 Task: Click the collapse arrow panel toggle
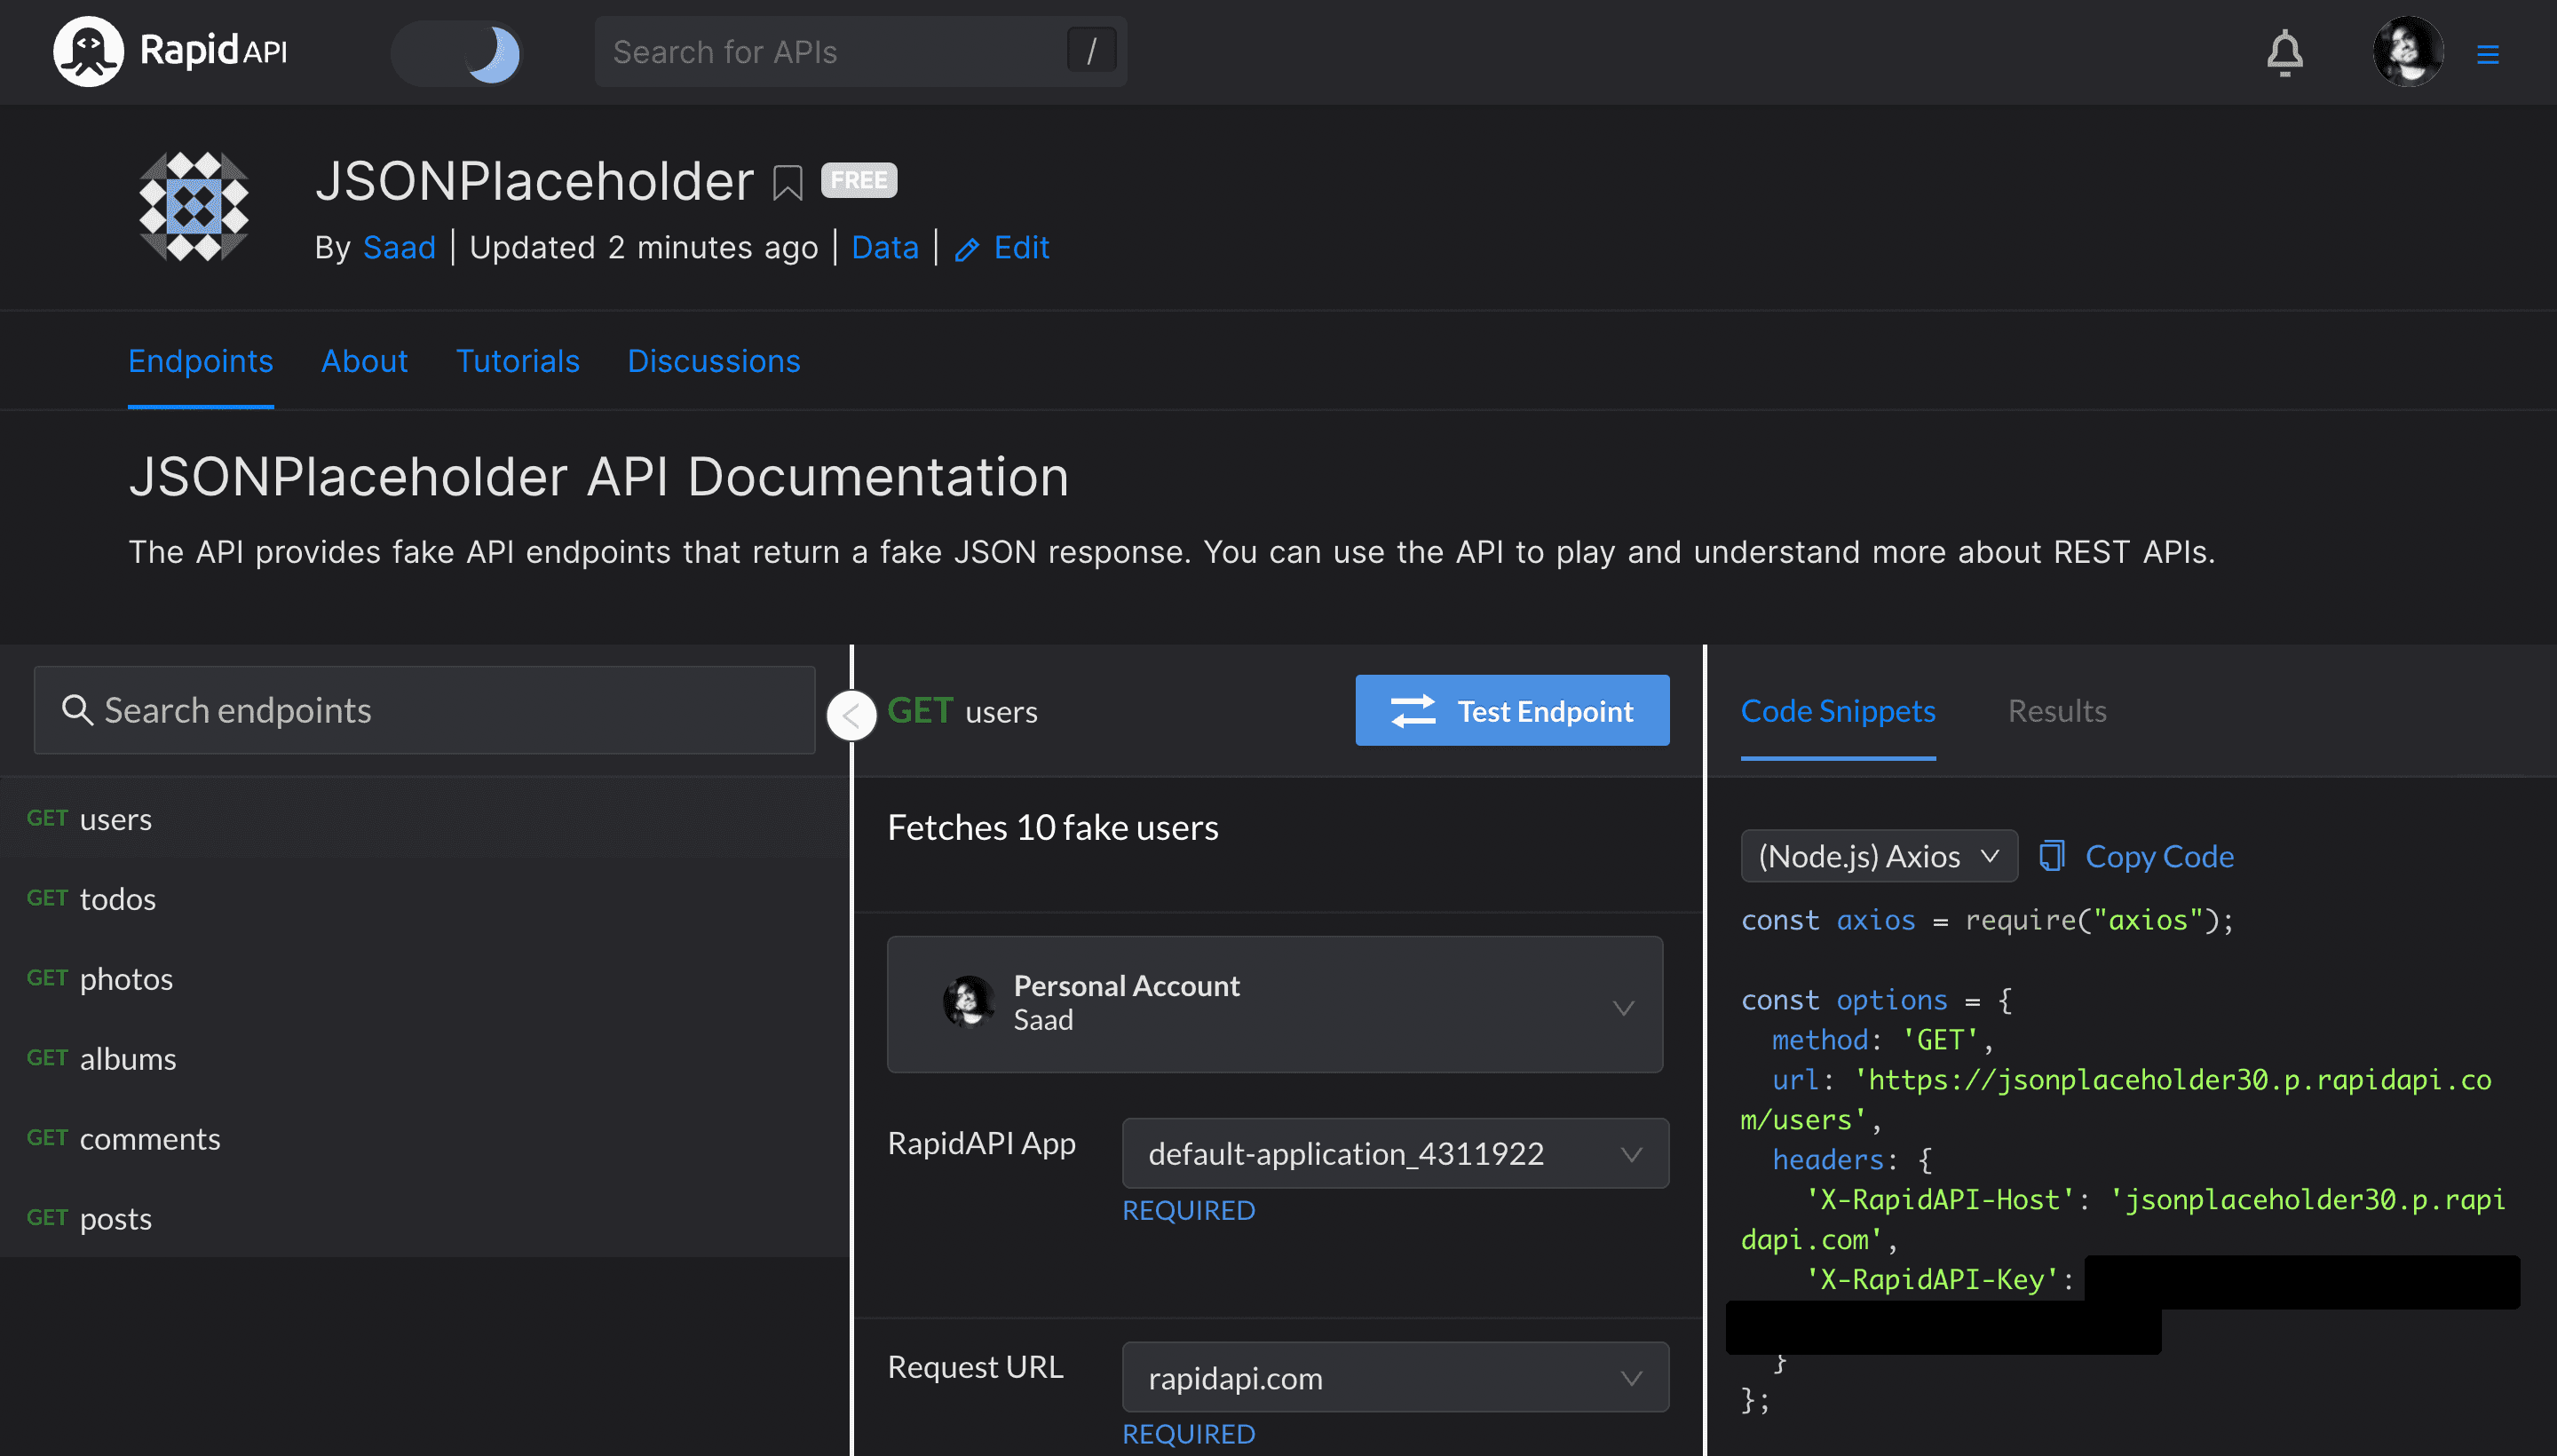click(850, 711)
